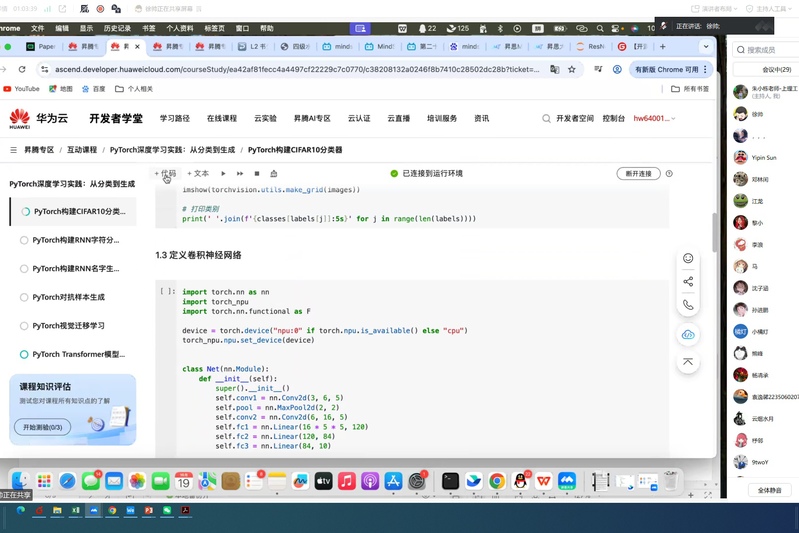Screen dimensions: 799x533
Task: Click the share icon in floating sidebar
Action: (688, 281)
